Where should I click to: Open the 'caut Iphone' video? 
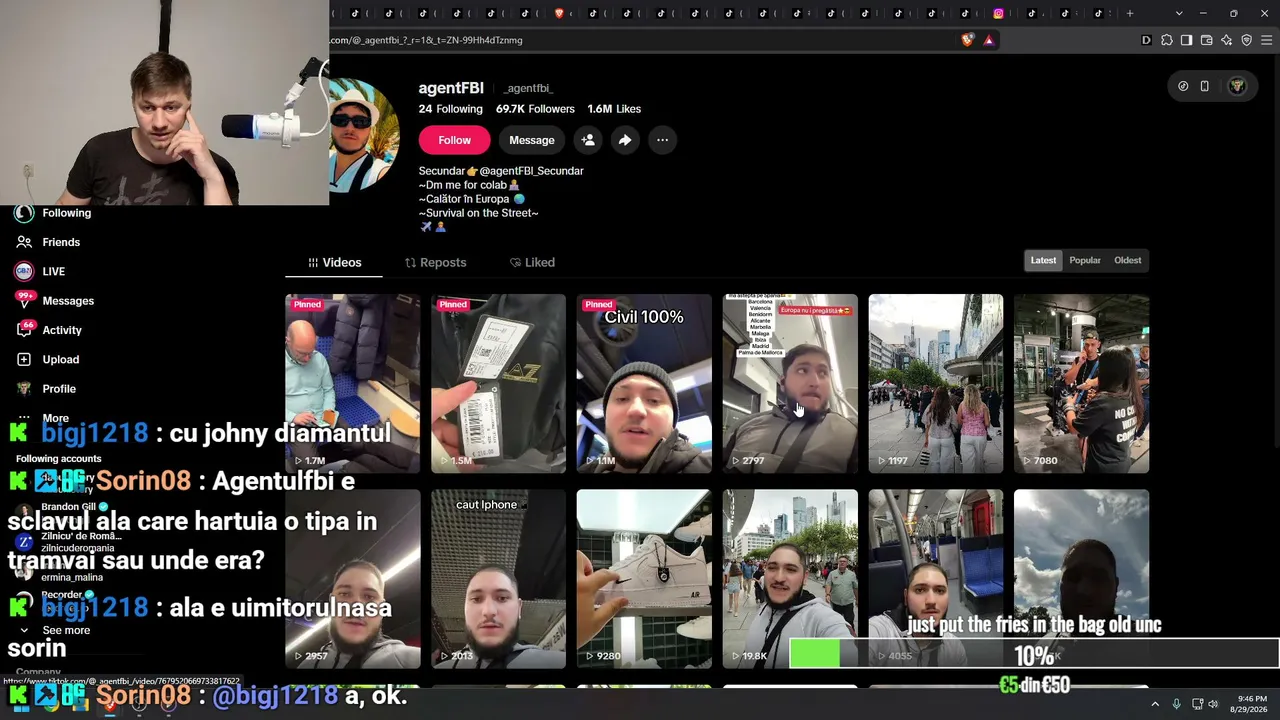[498, 579]
